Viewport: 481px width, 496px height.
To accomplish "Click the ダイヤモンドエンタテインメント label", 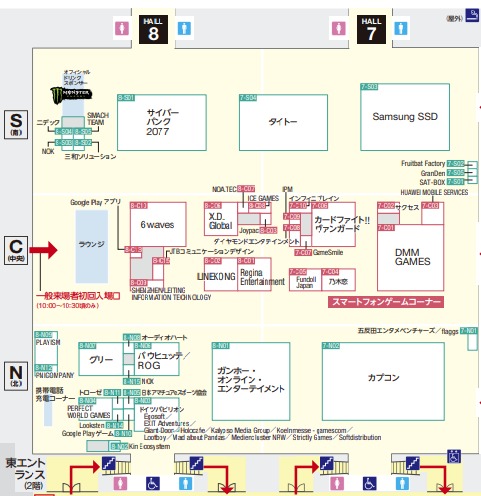I will [256, 241].
